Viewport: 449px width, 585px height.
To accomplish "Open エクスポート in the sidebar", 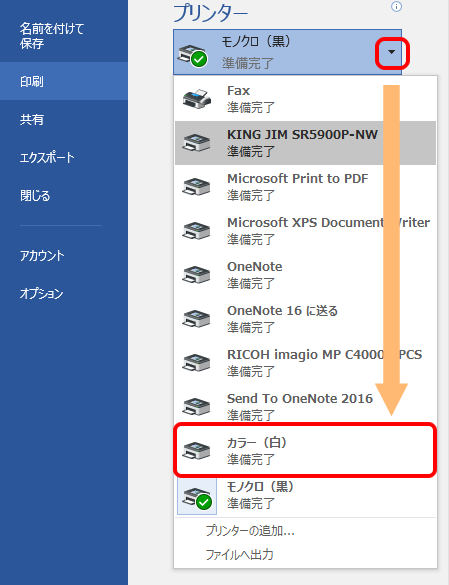I will coord(64,157).
